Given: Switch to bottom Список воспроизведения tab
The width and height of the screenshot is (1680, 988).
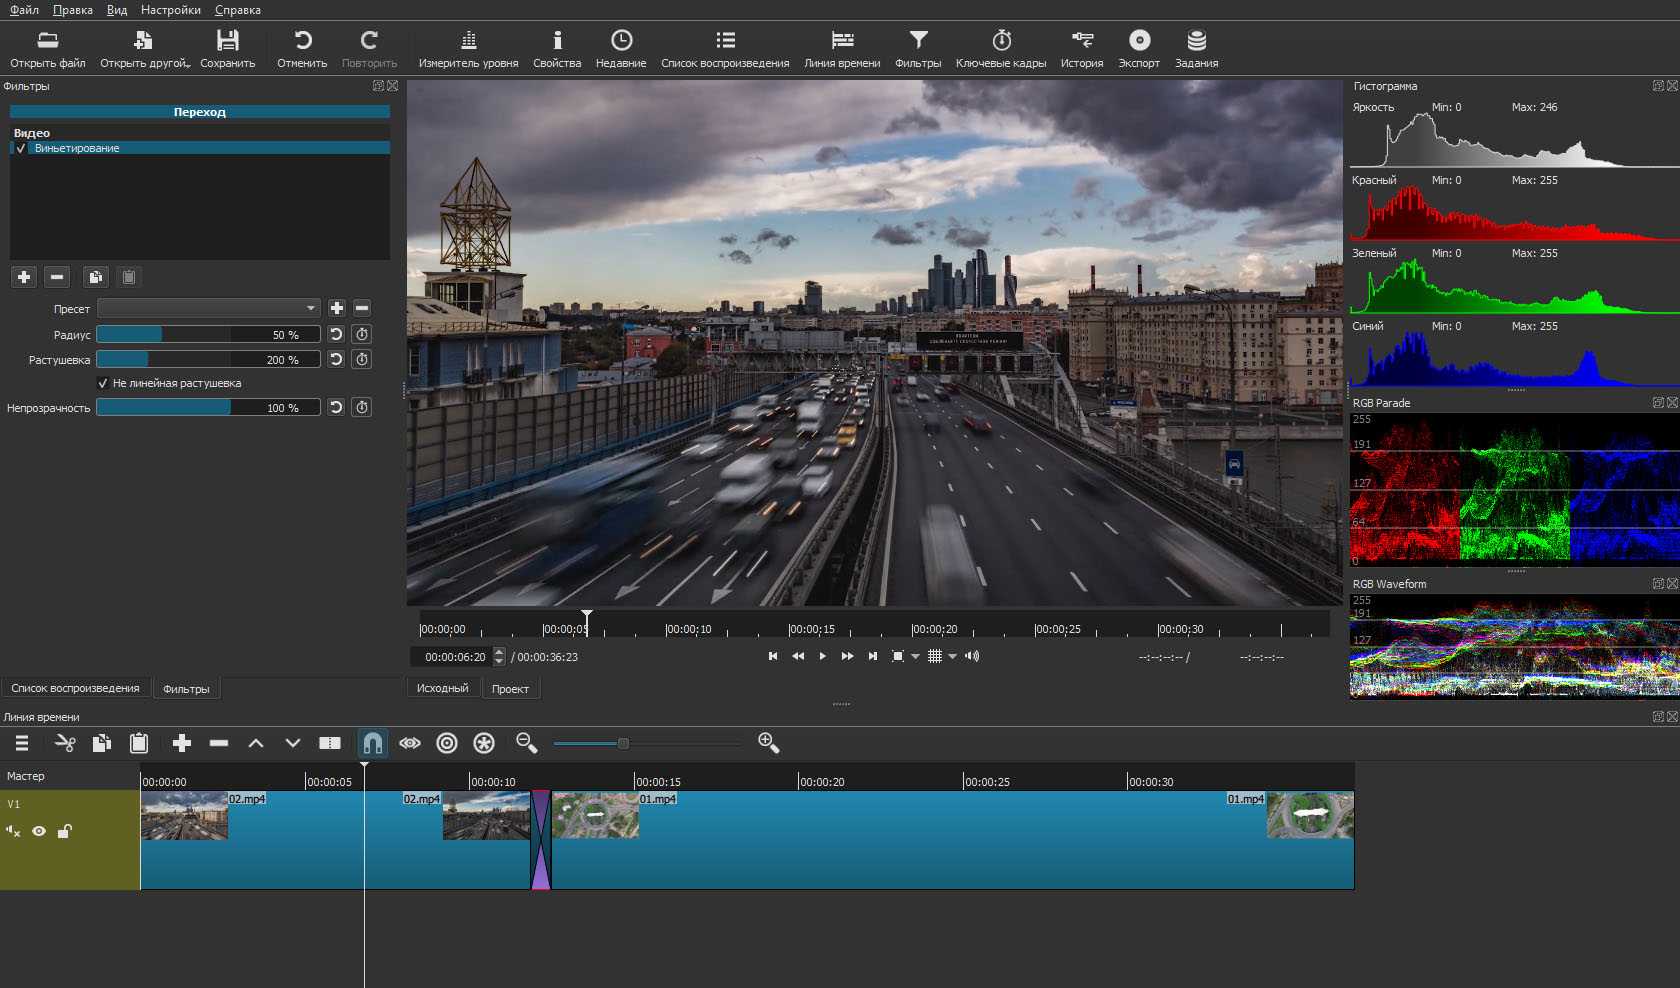Looking at the screenshot, I should [x=75, y=688].
